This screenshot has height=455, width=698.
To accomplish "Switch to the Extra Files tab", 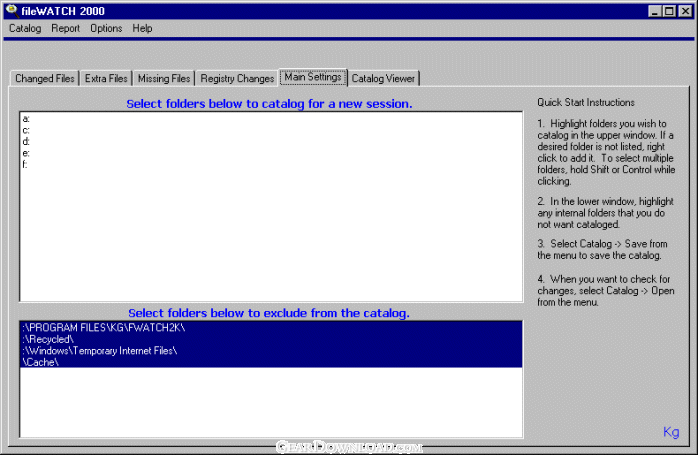I will [x=106, y=78].
